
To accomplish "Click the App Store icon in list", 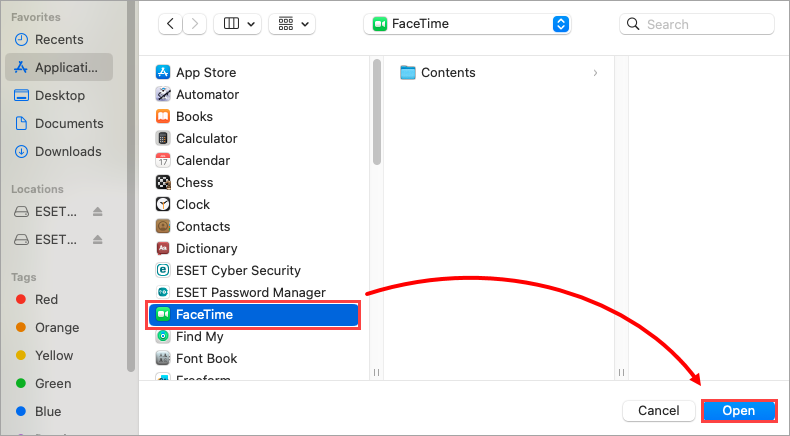I will (x=163, y=72).
